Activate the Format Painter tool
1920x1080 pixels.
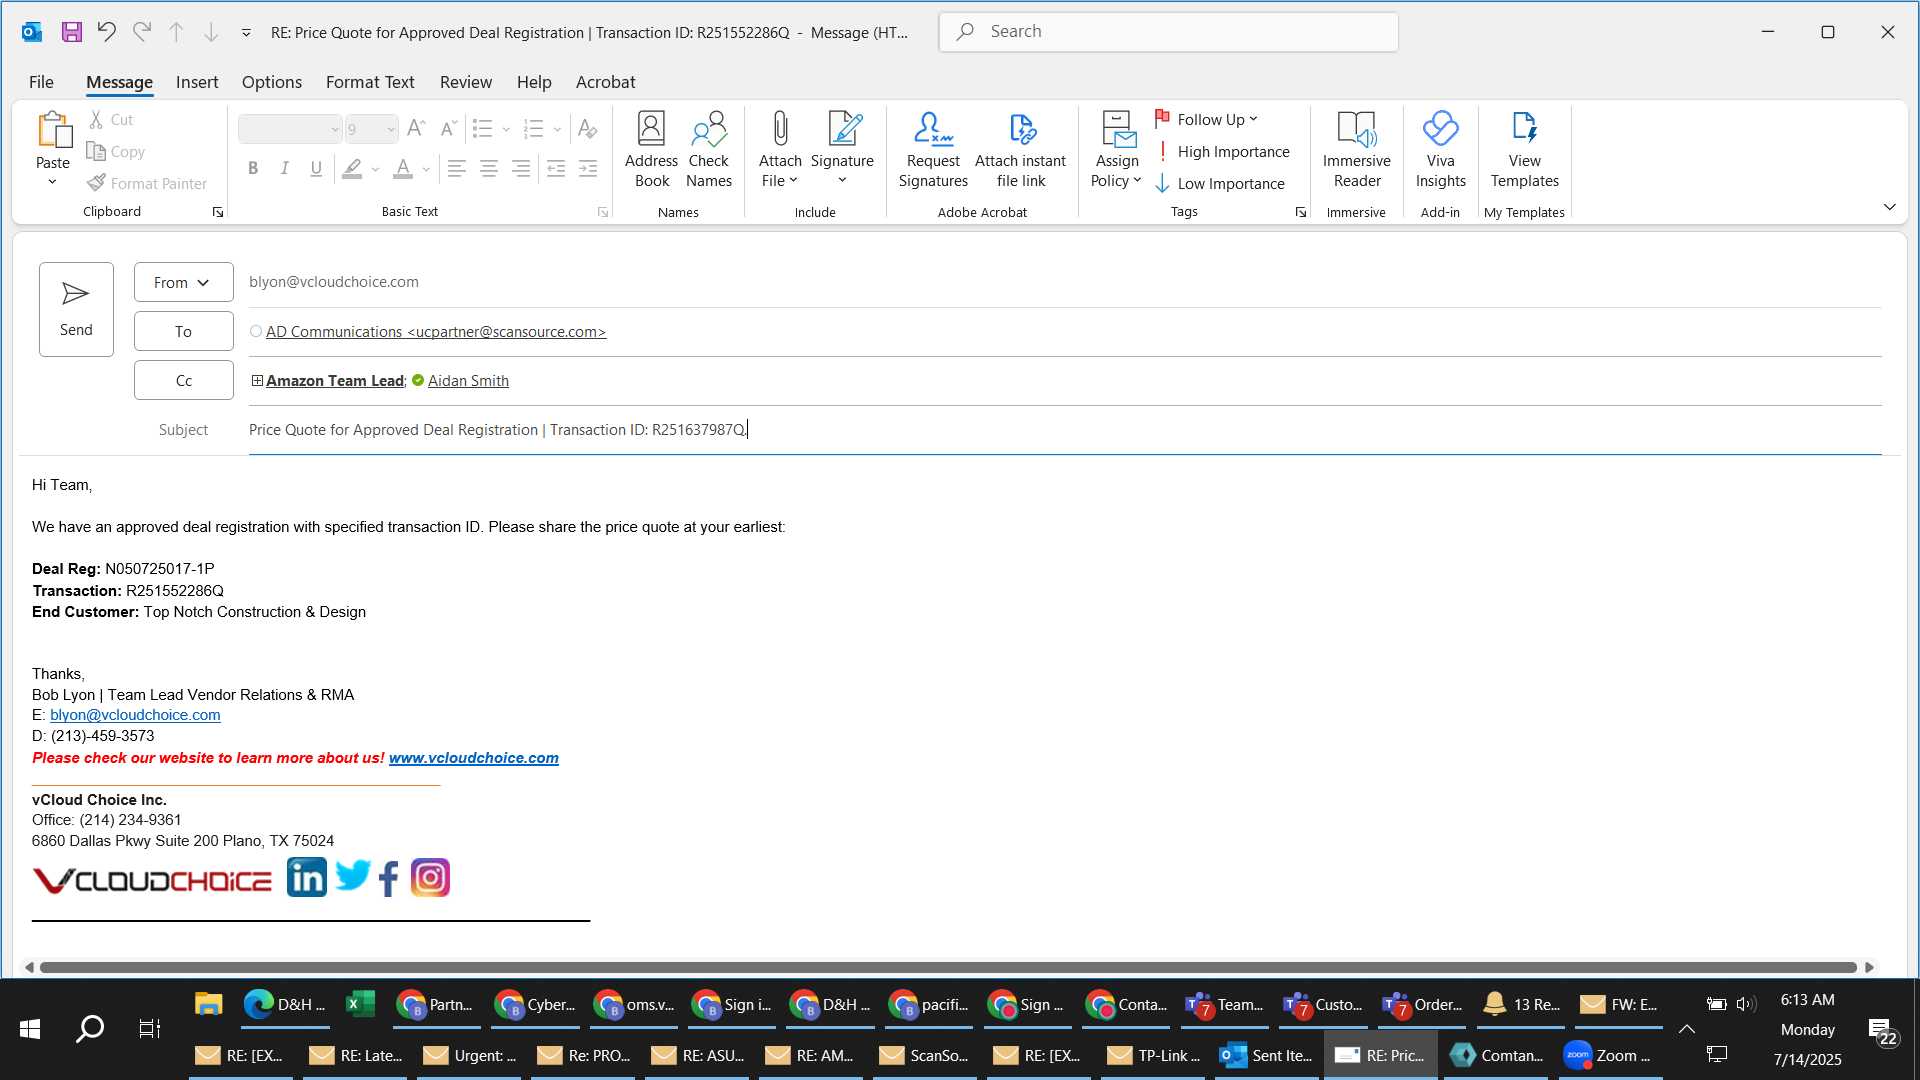coord(147,183)
